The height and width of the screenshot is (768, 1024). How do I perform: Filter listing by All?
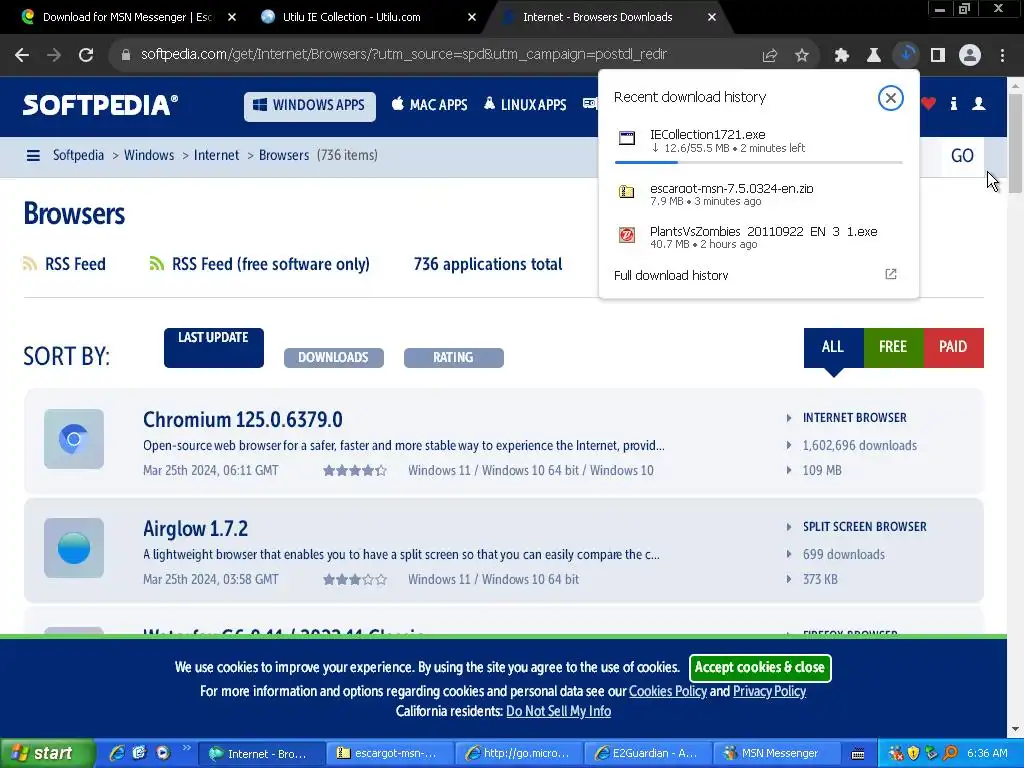click(x=833, y=347)
